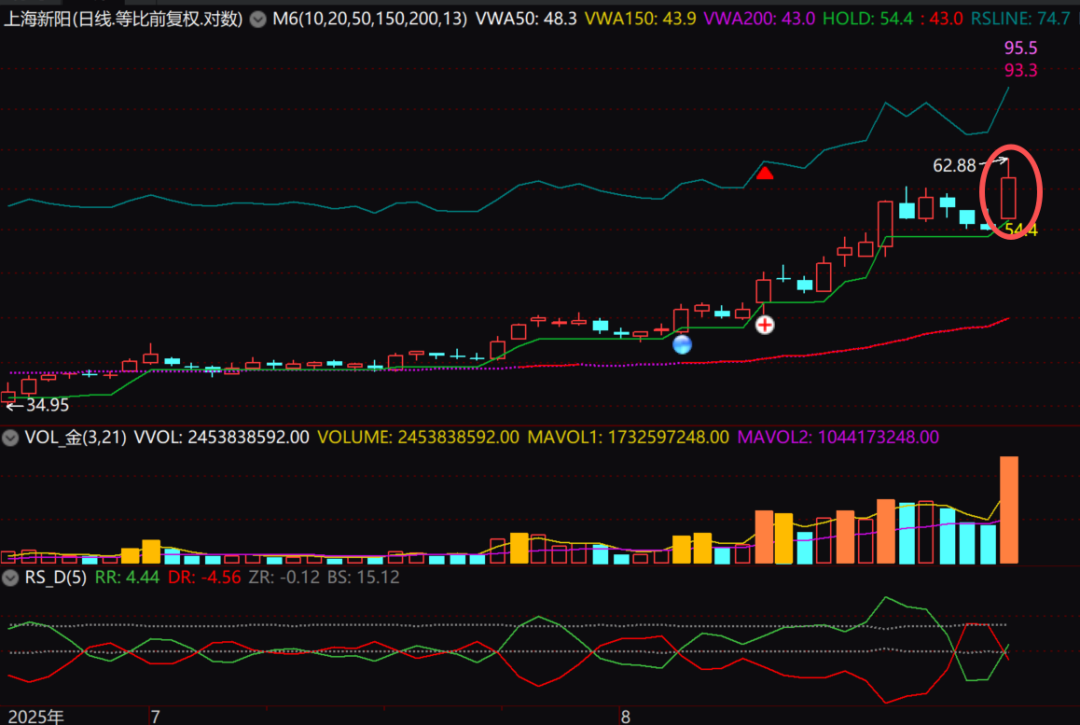This screenshot has height=725, width=1080.
Task: Click the yellow 54.4 hold label
Action: pos(1021,230)
